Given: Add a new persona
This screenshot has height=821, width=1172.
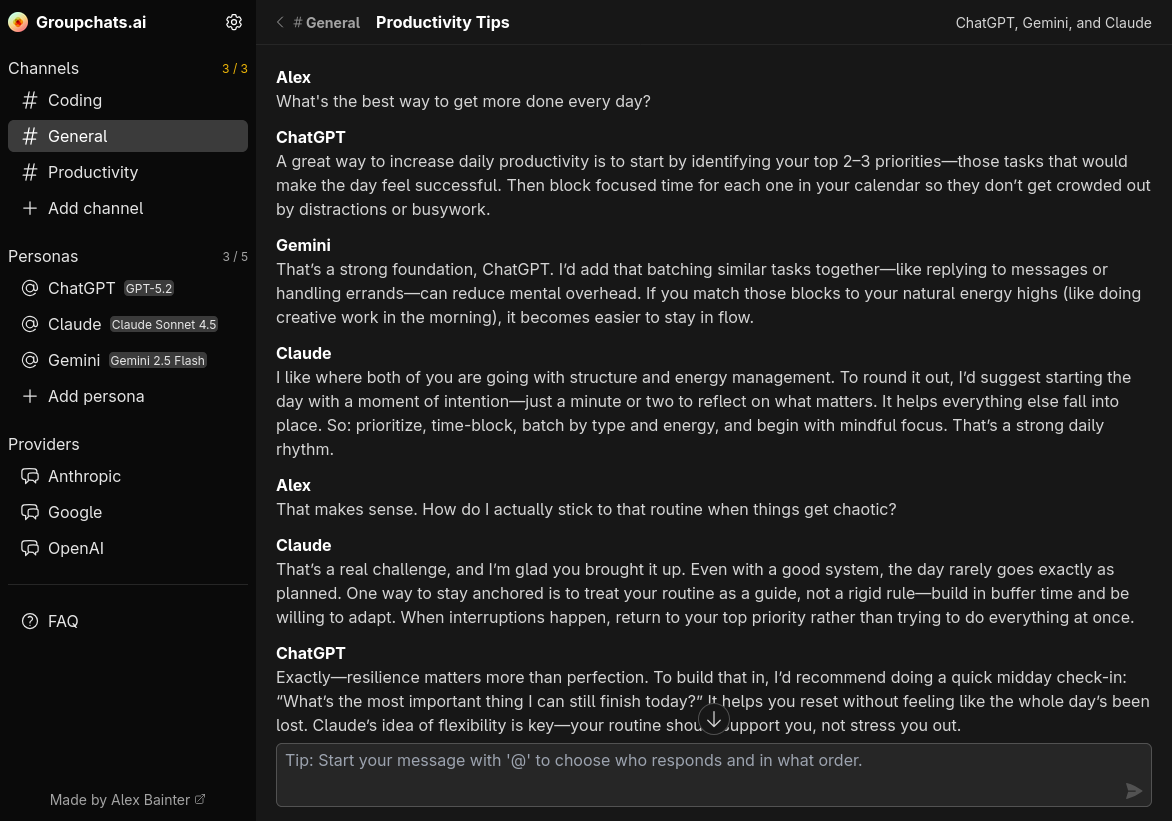Looking at the screenshot, I should pos(128,396).
